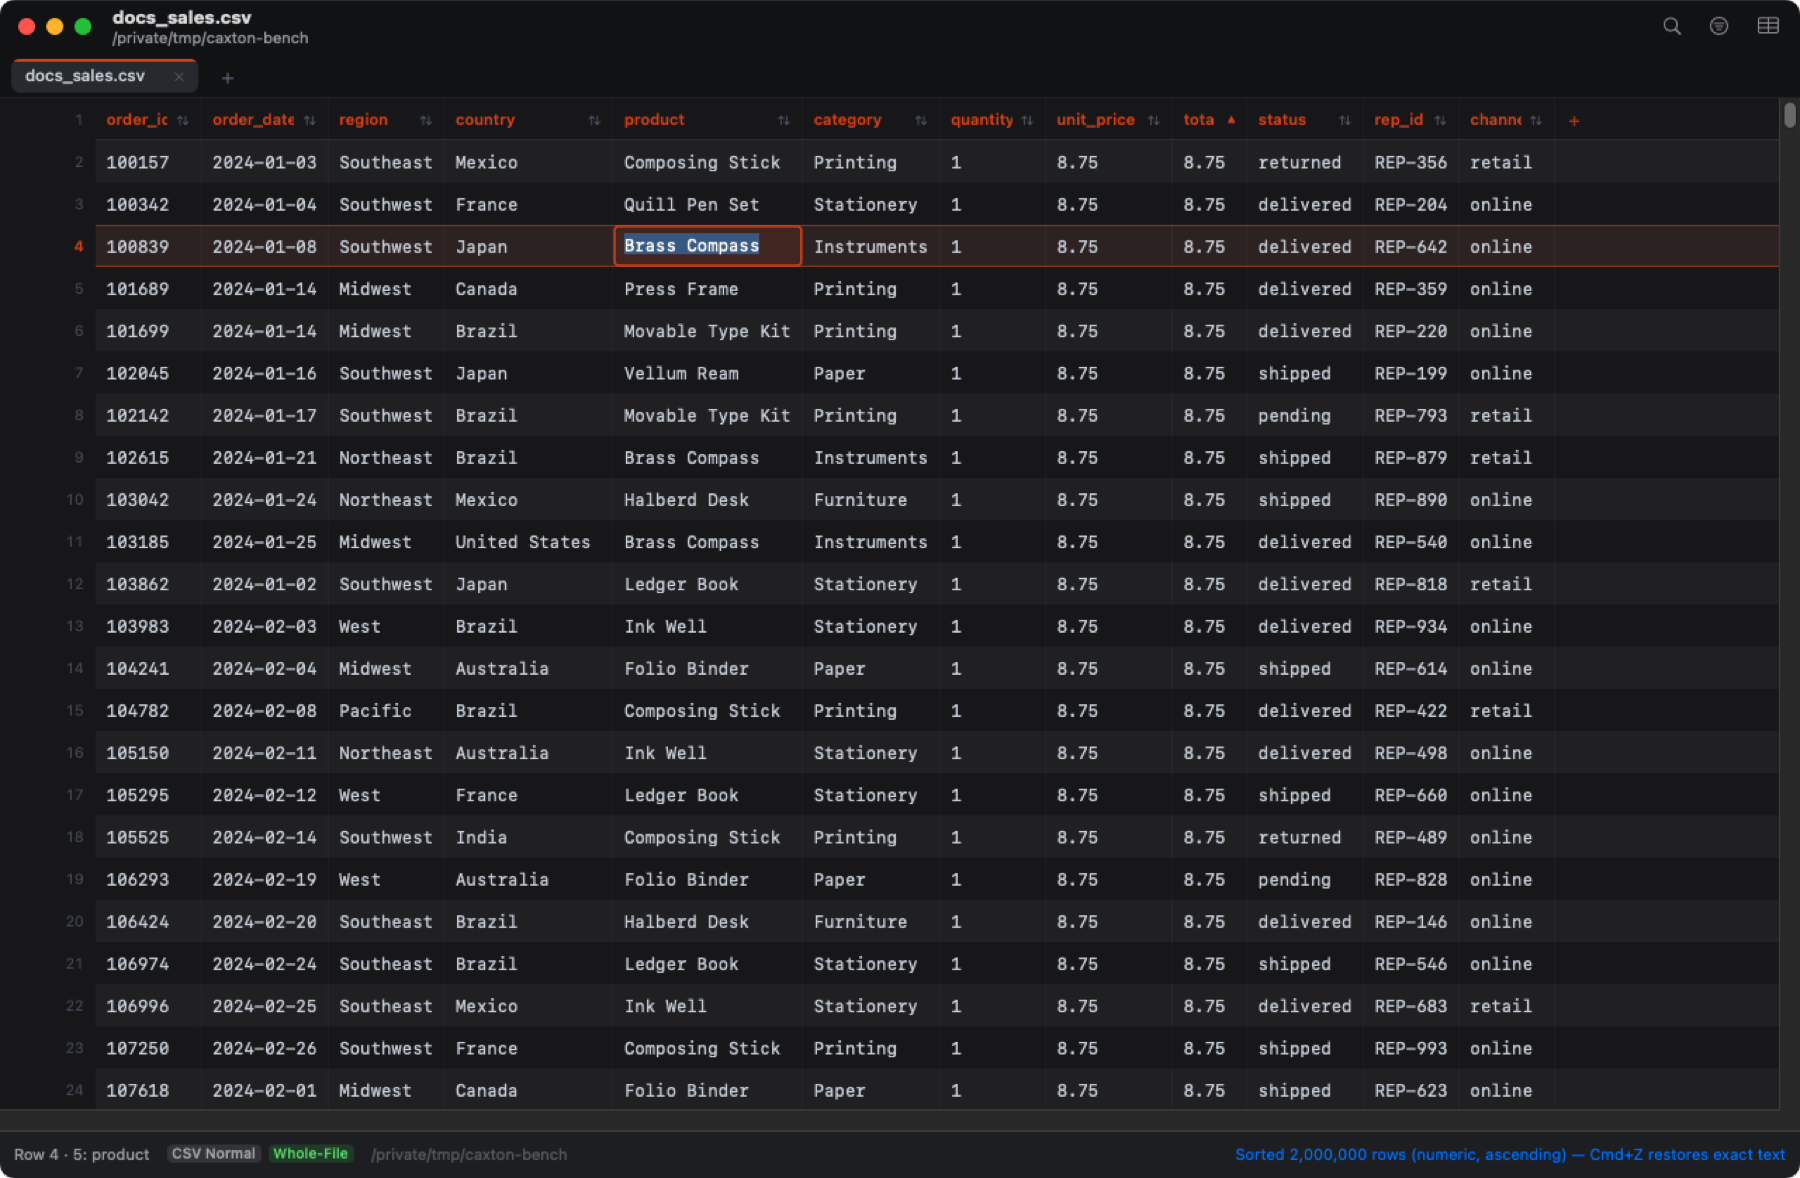Screen dimensions: 1800x1178
Task: Sort by unit_price column arrows
Action: tap(1154, 120)
